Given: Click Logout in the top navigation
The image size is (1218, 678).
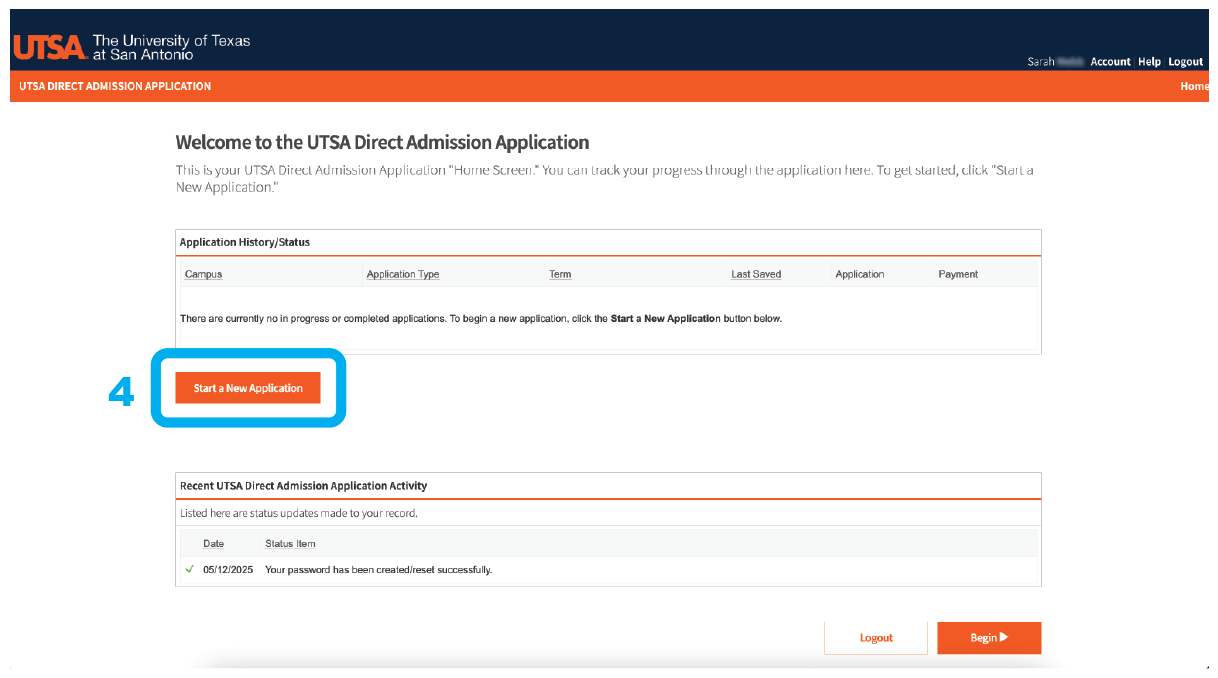Looking at the screenshot, I should click(x=1185, y=62).
